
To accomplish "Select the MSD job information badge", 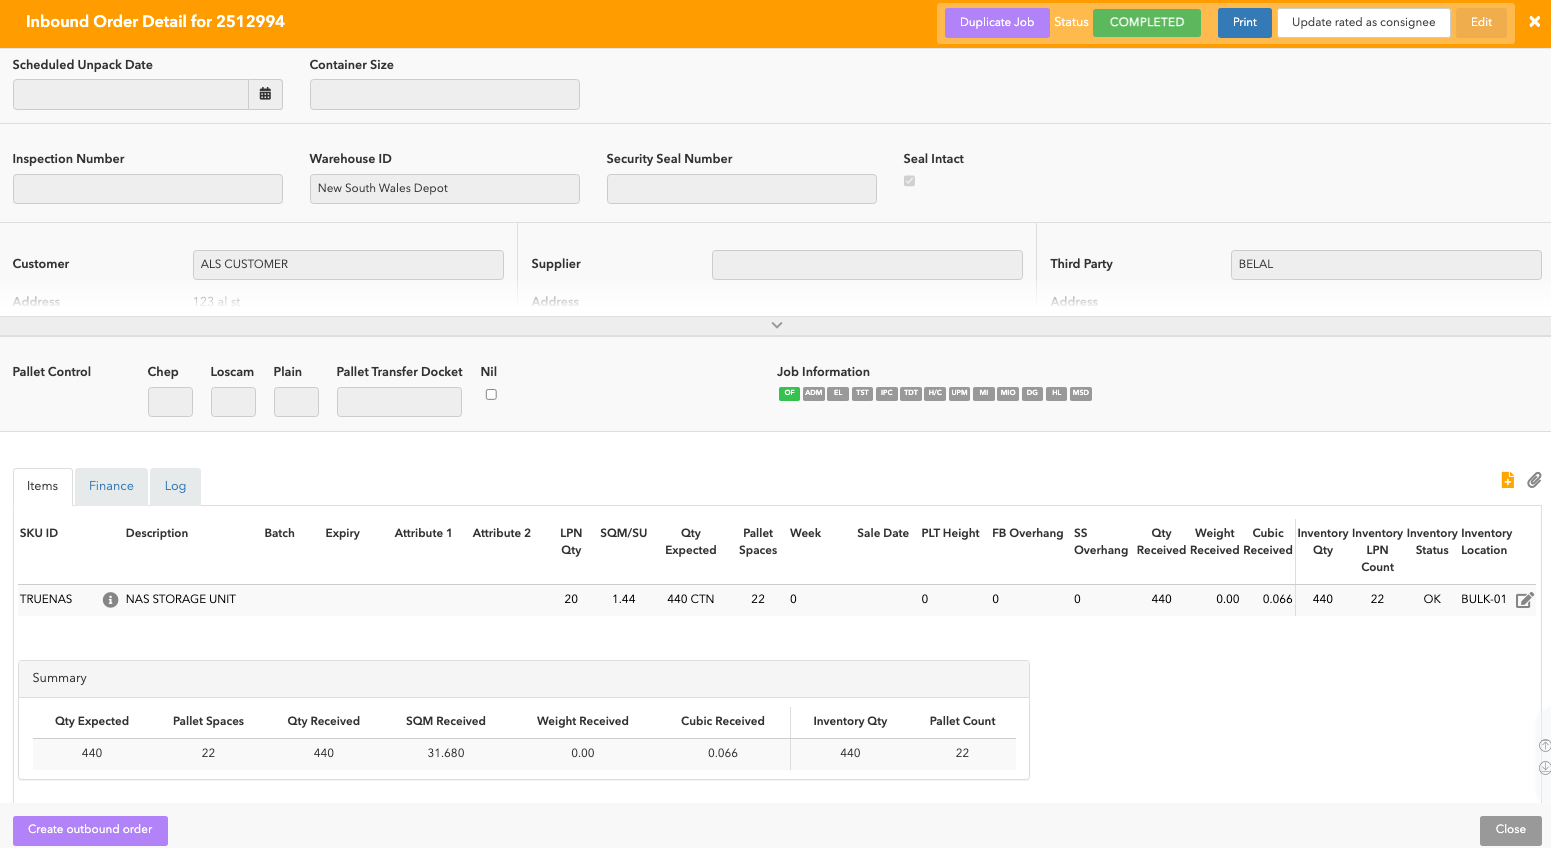I will pos(1081,393).
